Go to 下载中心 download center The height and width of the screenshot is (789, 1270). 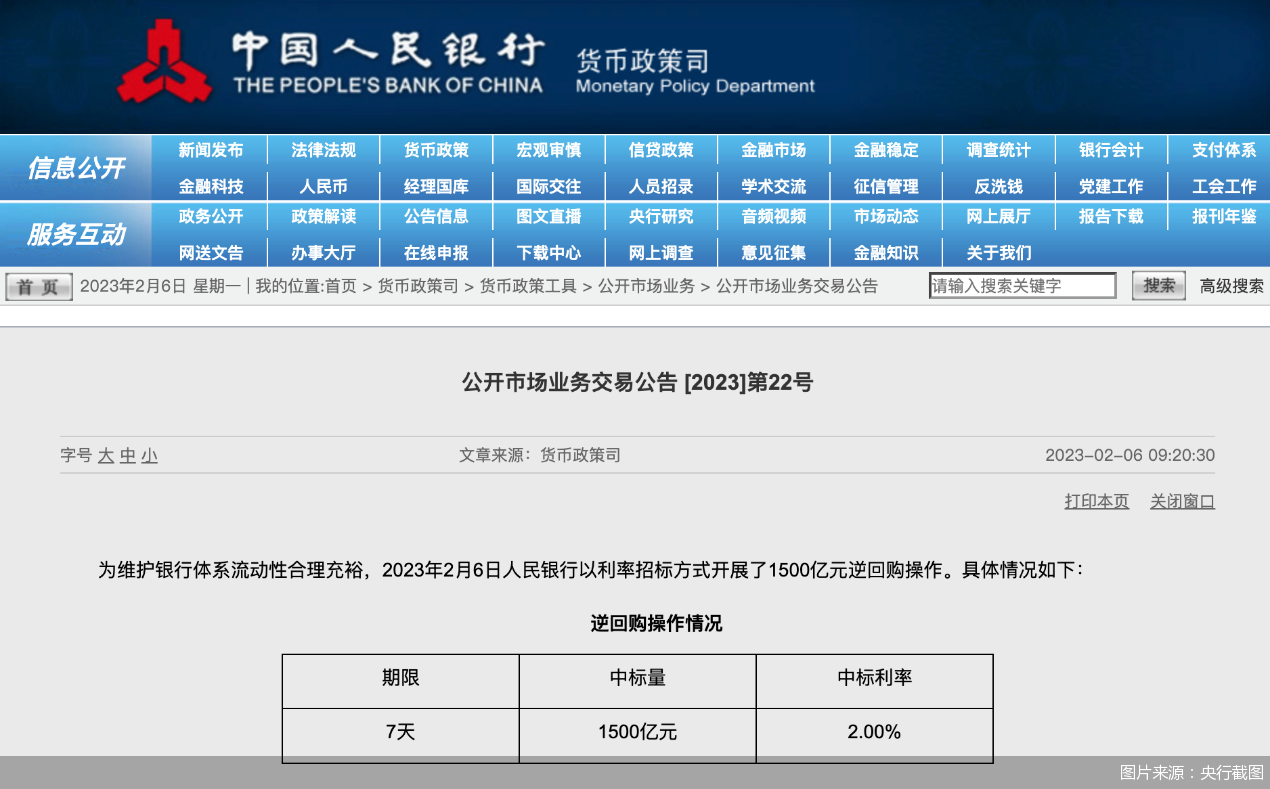click(548, 252)
